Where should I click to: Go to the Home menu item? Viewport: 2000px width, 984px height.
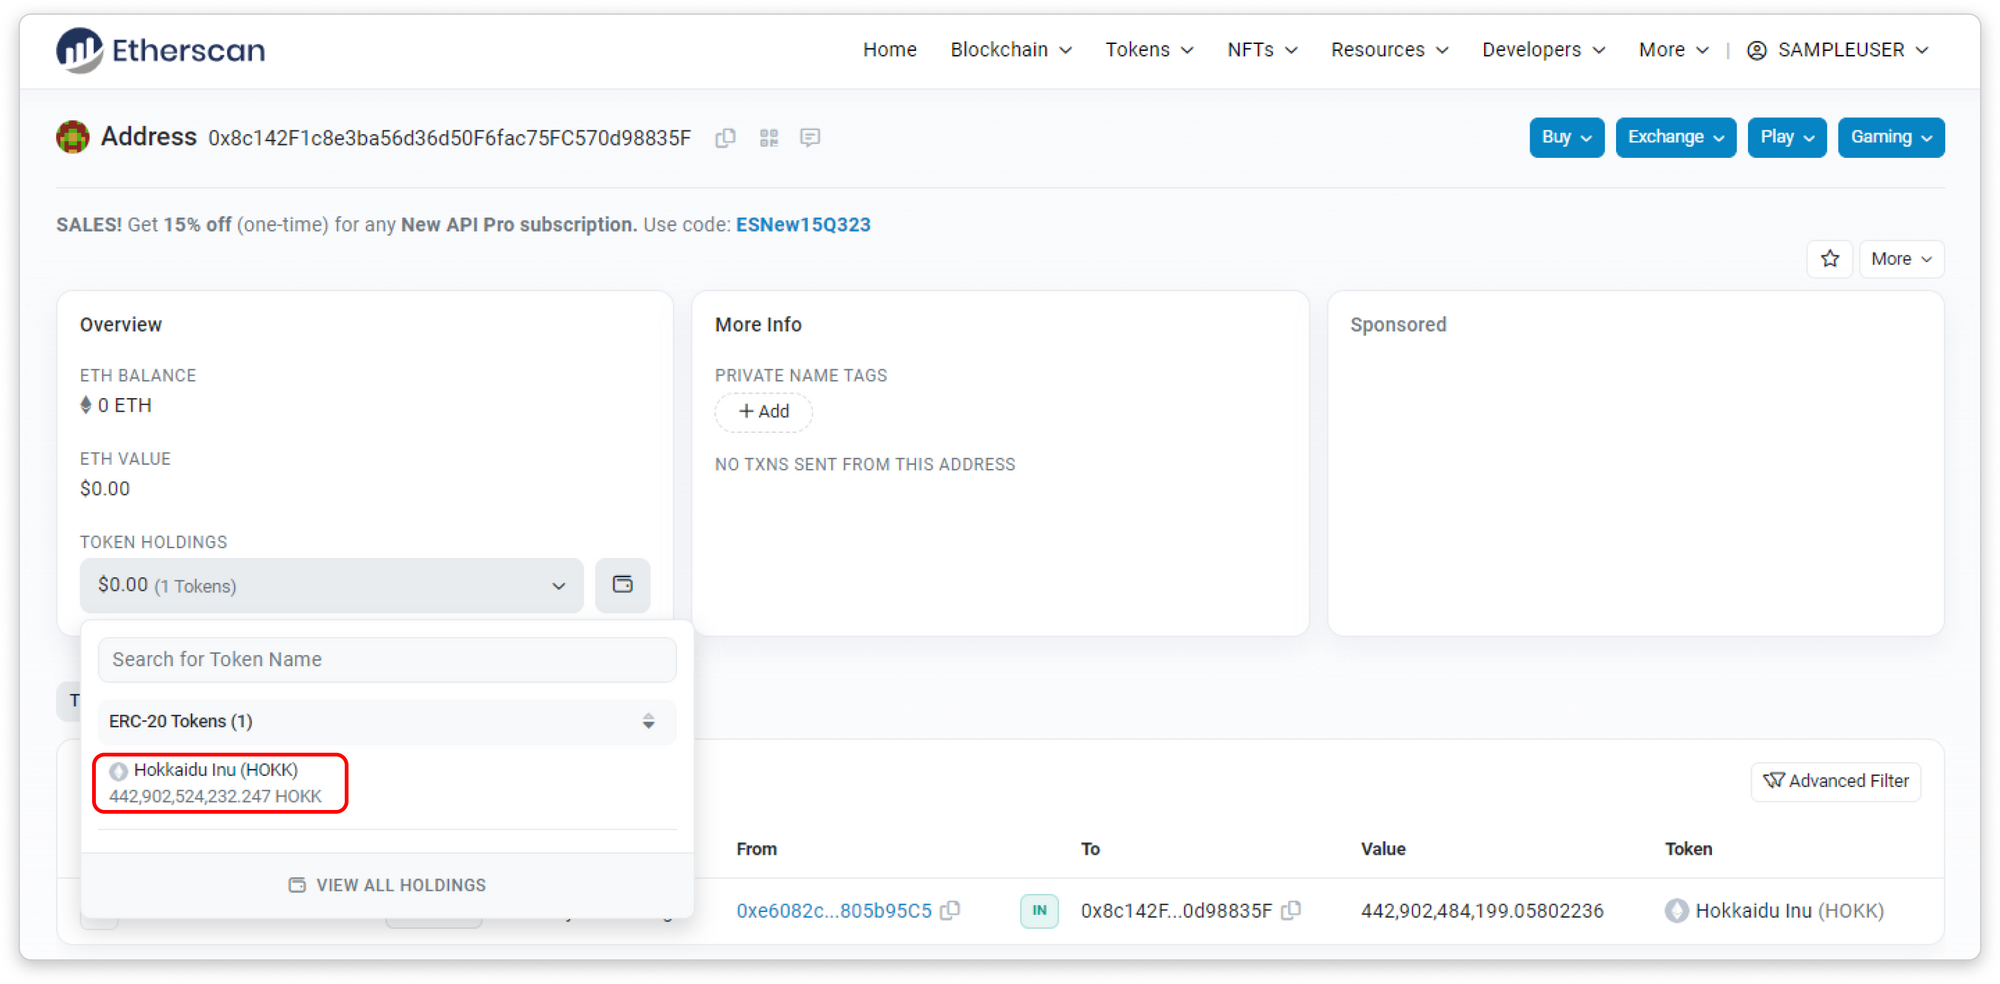[889, 50]
